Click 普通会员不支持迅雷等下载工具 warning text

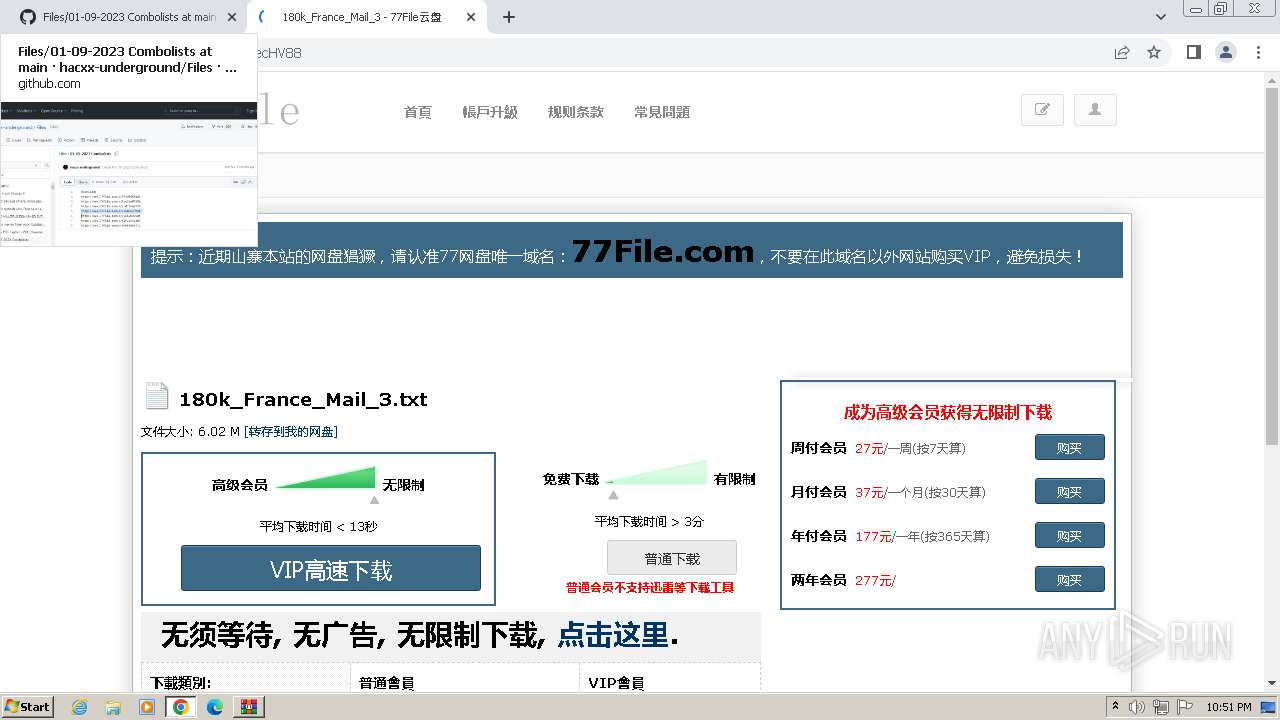point(650,587)
